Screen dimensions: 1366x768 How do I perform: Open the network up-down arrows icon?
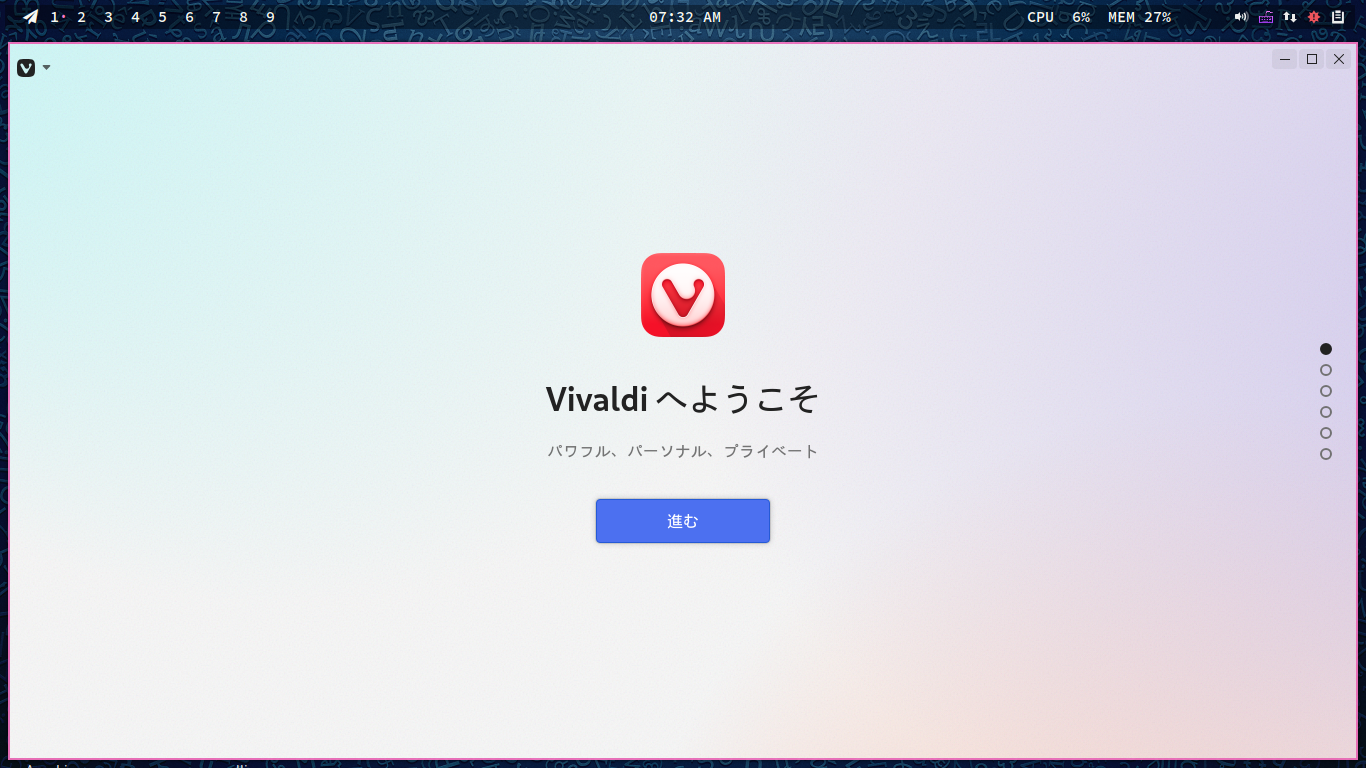1290,17
